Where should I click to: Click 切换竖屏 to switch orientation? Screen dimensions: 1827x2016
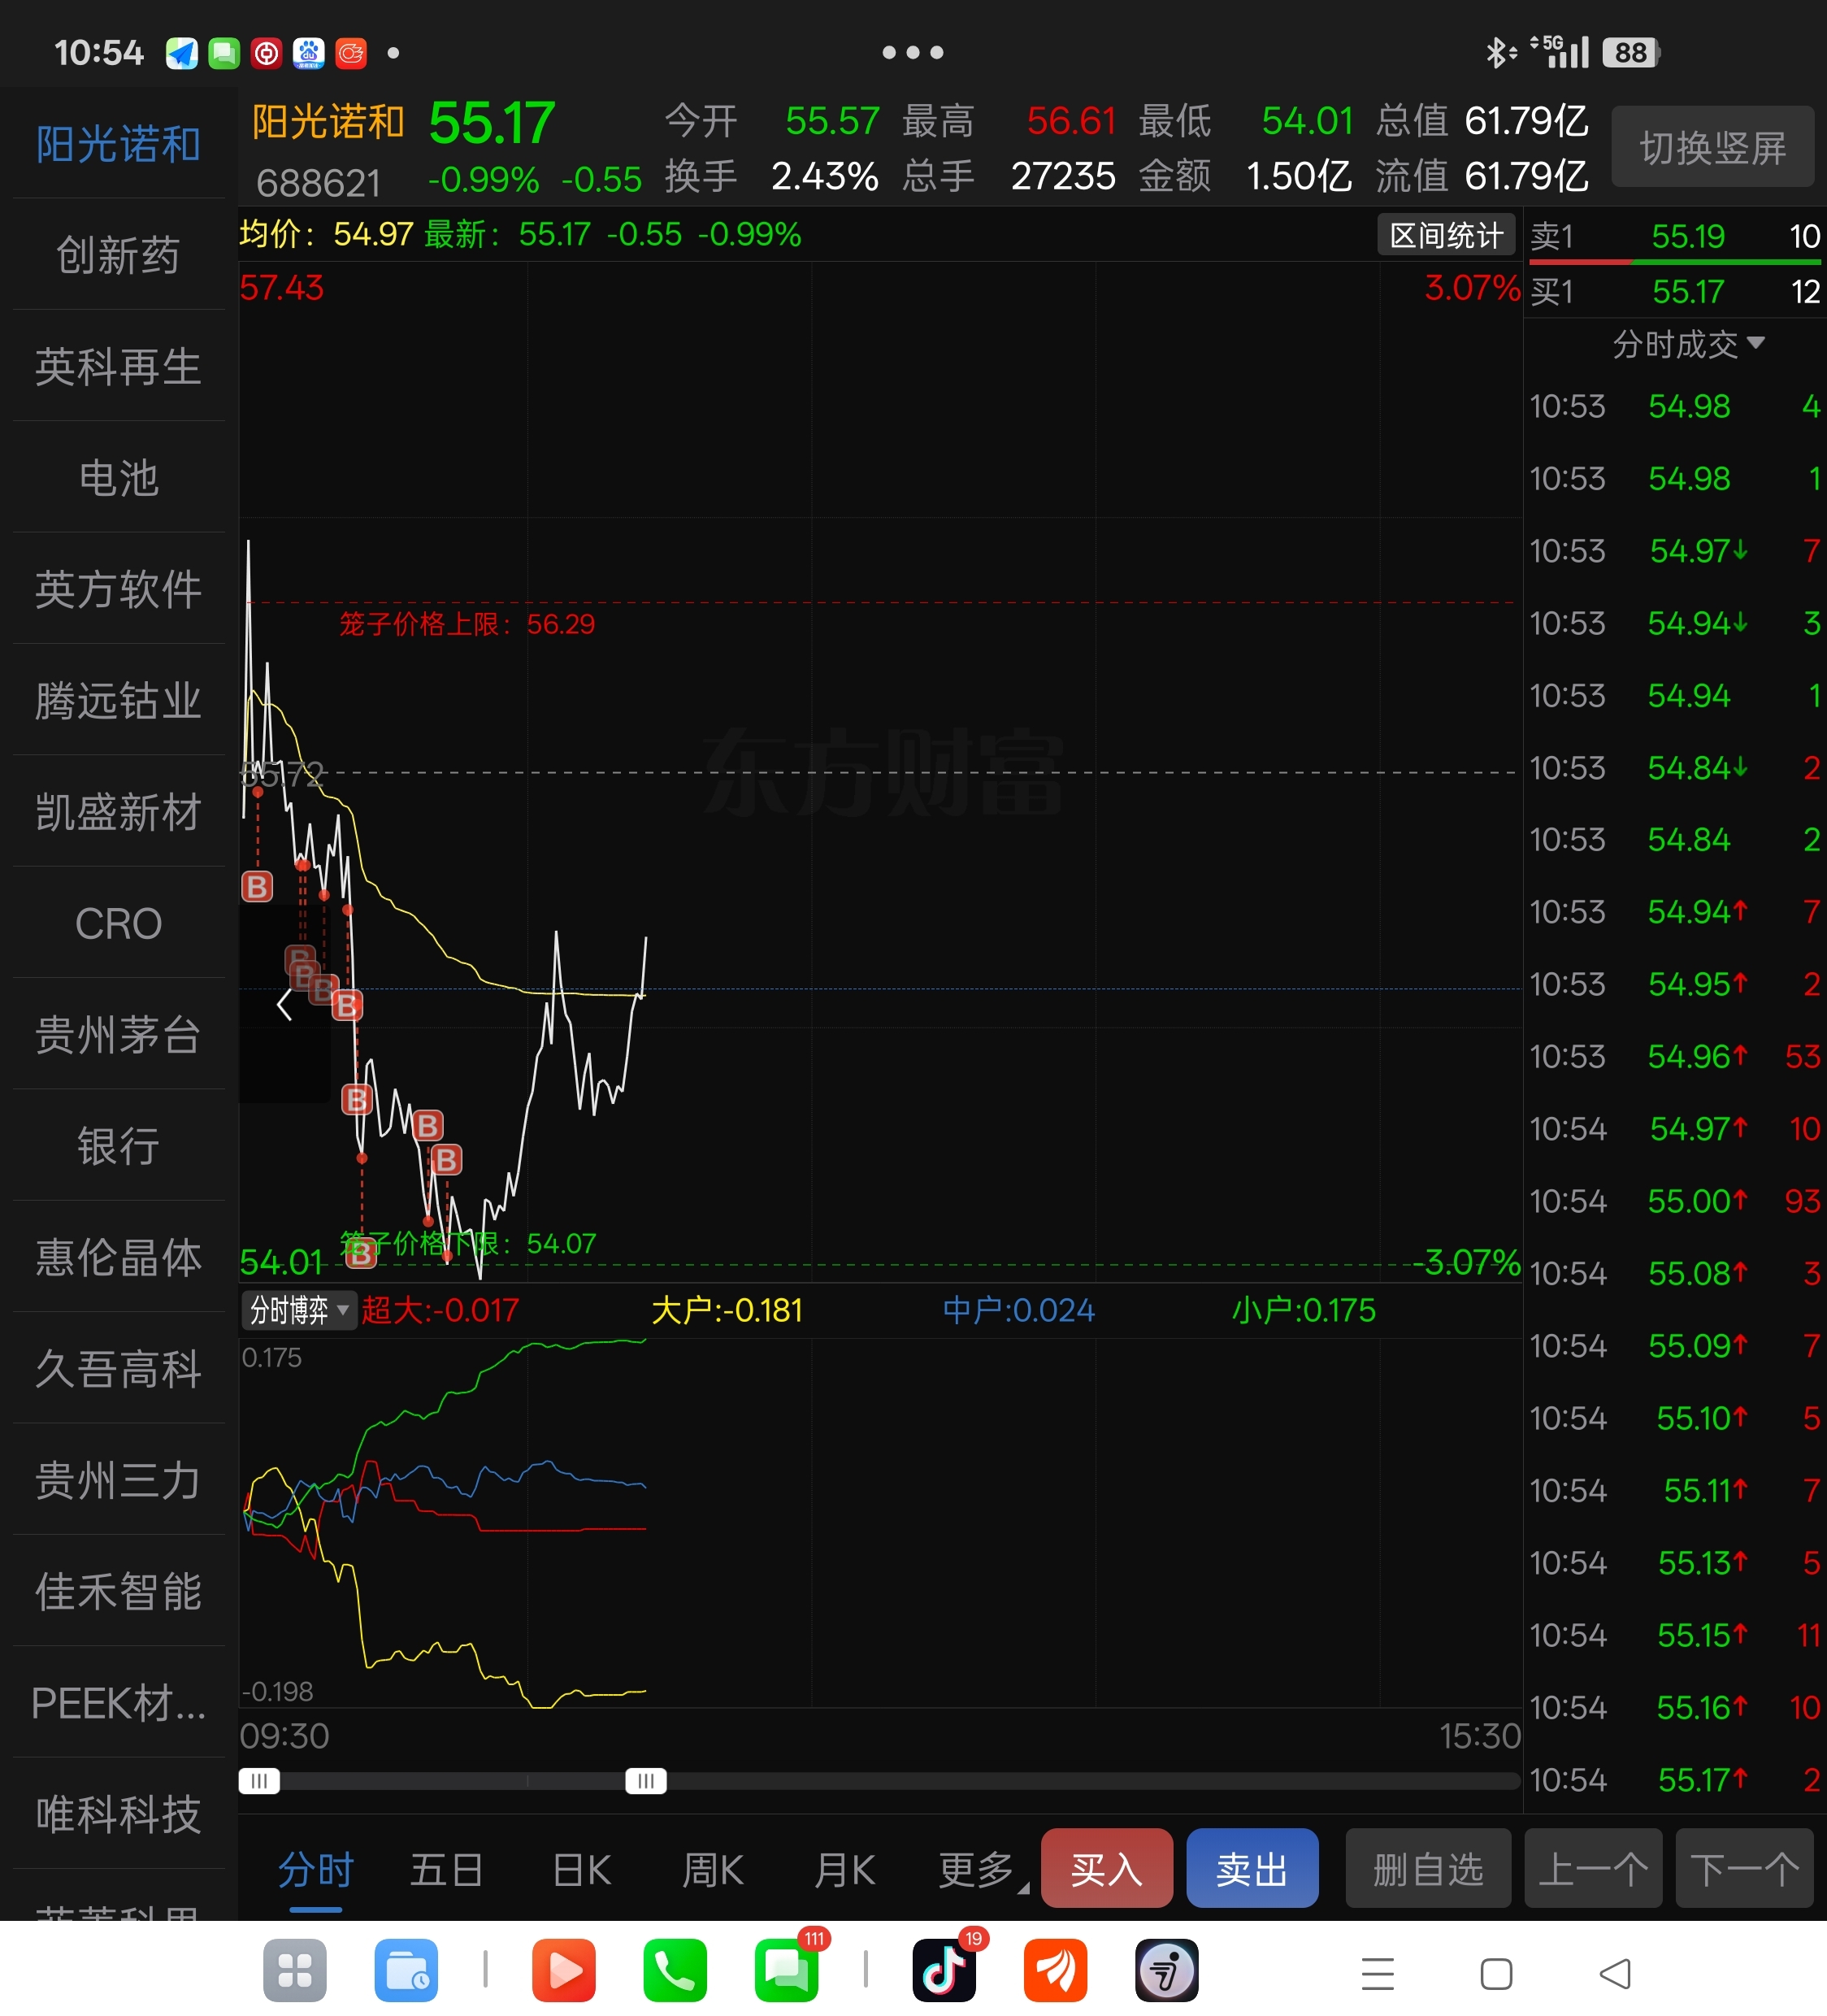[1713, 147]
